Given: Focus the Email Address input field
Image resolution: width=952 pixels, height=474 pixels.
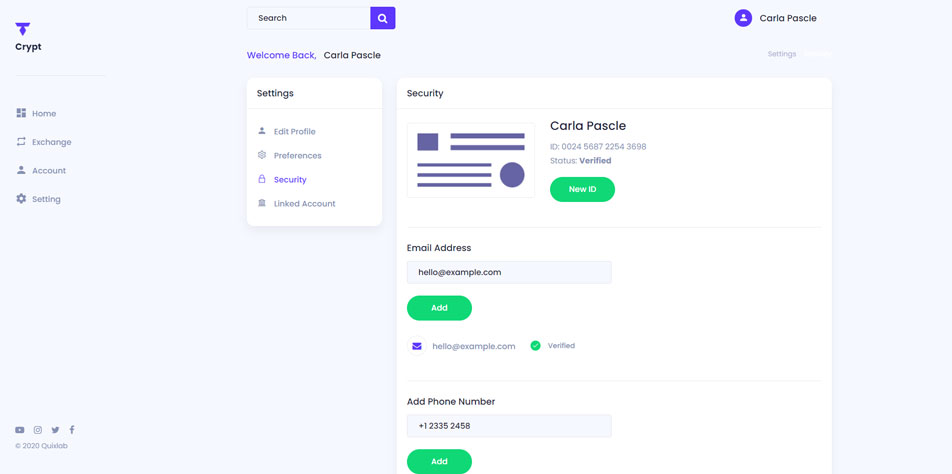Looking at the screenshot, I should (x=509, y=272).
